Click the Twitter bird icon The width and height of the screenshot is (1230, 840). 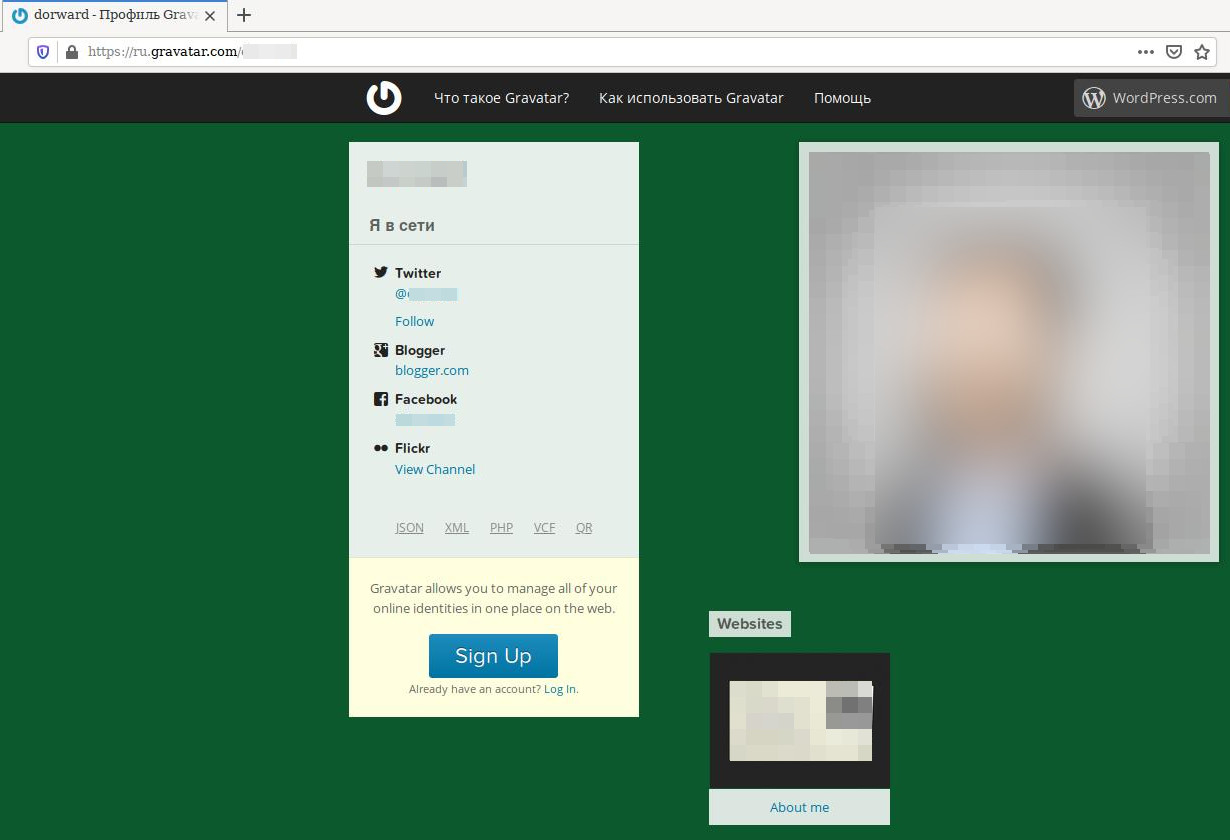point(381,272)
